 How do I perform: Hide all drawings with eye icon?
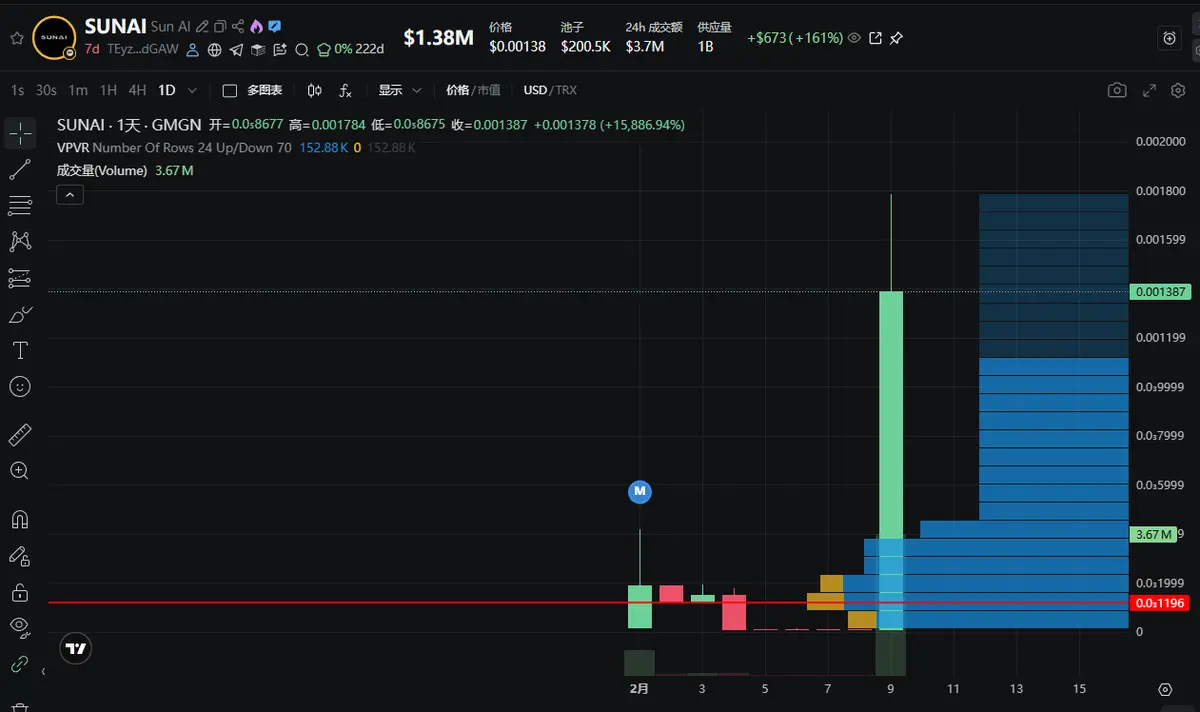[20, 627]
